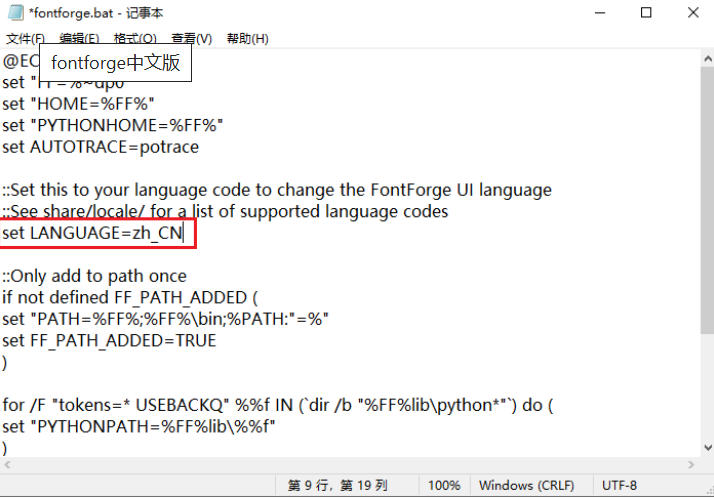Click the Notepad icon in title bar
714x498 pixels.
tap(15, 12)
